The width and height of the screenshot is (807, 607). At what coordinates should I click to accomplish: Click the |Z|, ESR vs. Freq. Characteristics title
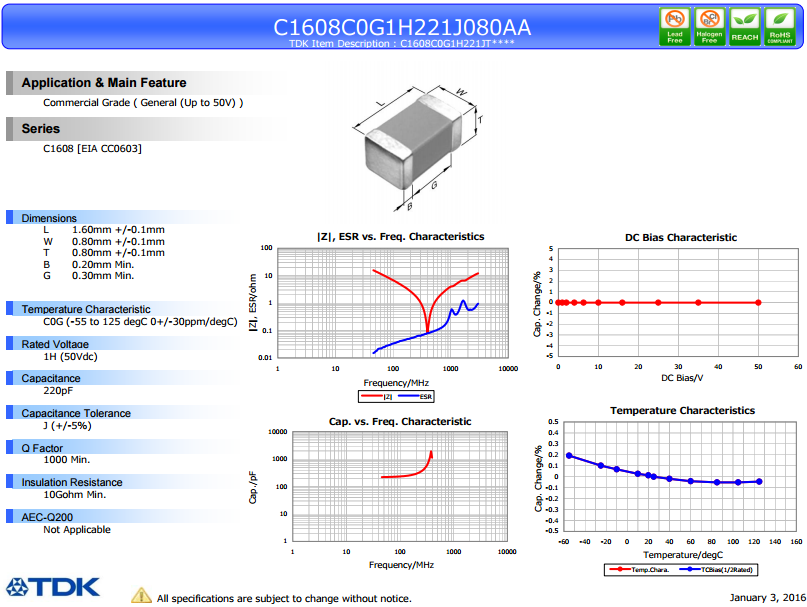pos(400,237)
